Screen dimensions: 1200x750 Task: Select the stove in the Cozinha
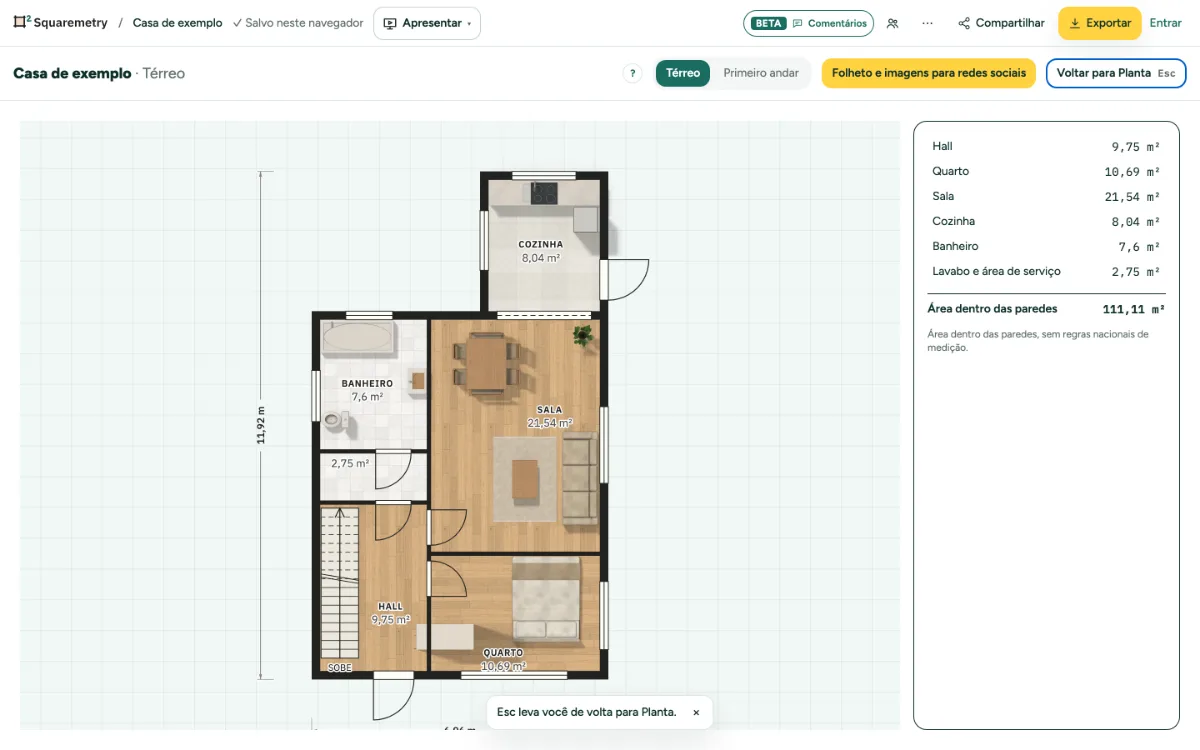[x=544, y=193]
